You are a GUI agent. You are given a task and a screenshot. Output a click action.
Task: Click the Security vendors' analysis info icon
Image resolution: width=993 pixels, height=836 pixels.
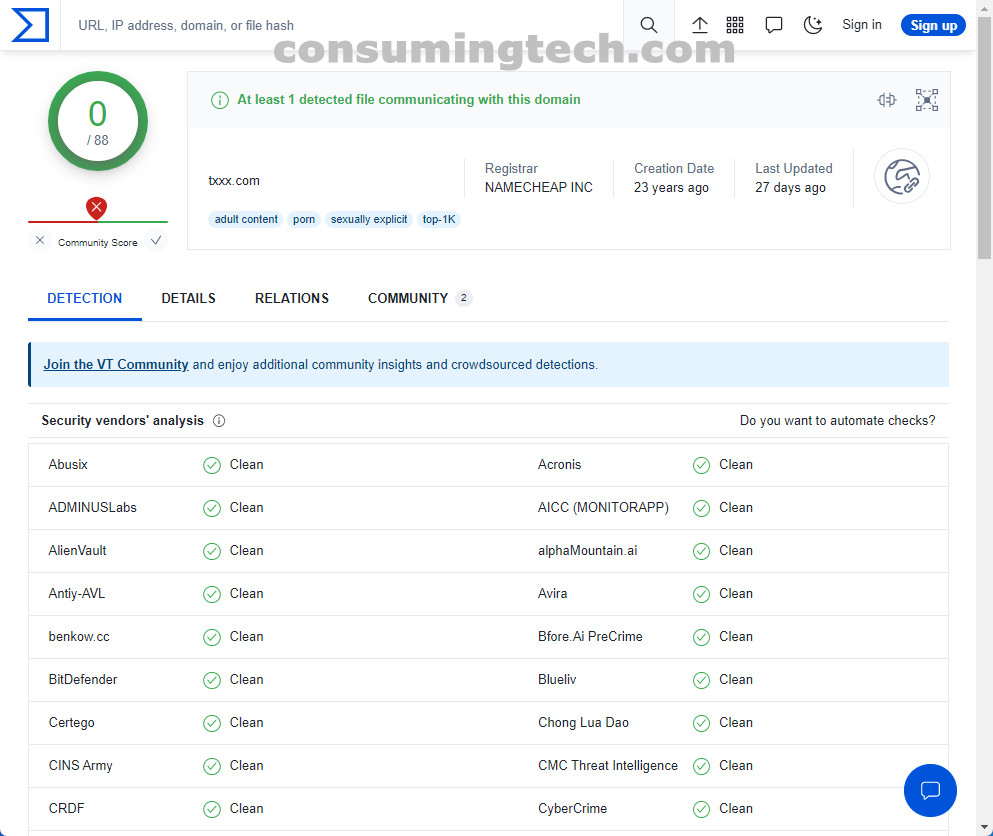219,421
